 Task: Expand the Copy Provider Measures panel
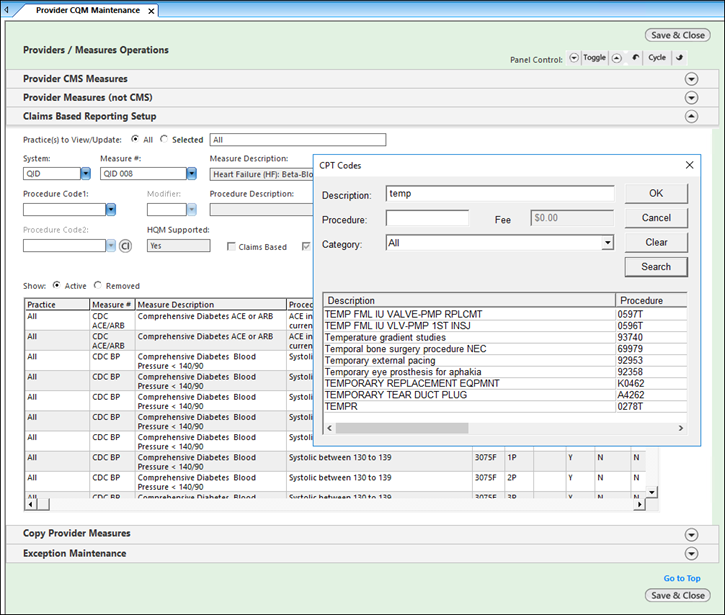click(691, 535)
